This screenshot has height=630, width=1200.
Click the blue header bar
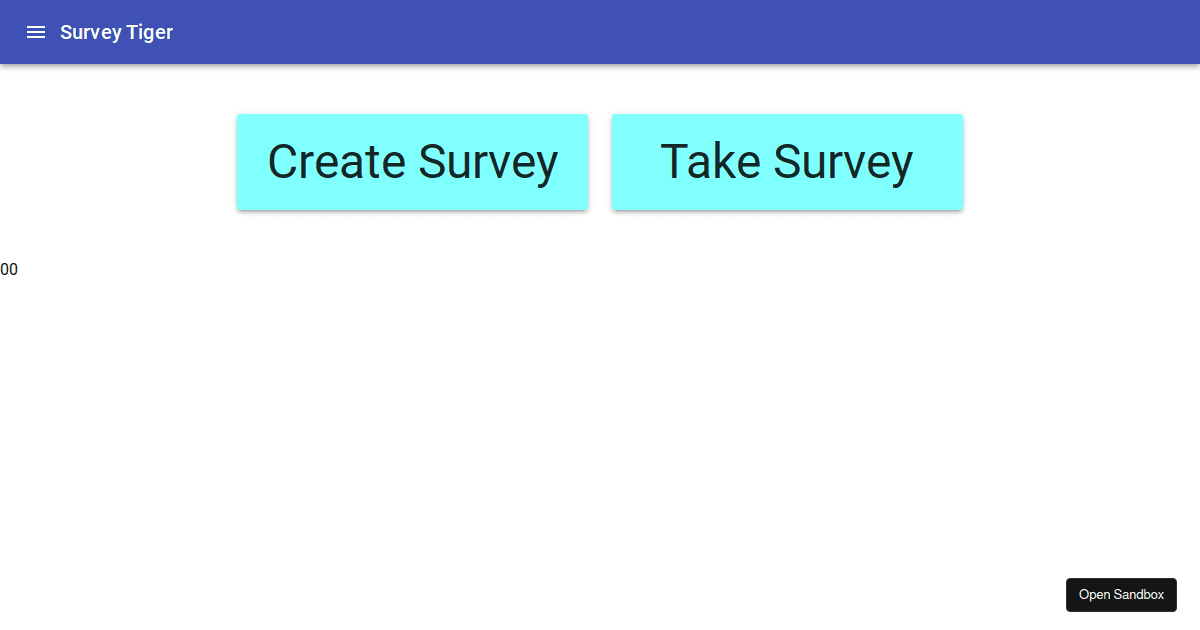(x=600, y=32)
